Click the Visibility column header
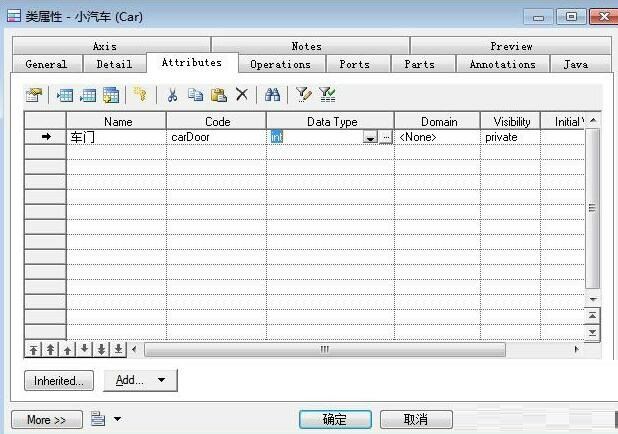 [511, 121]
